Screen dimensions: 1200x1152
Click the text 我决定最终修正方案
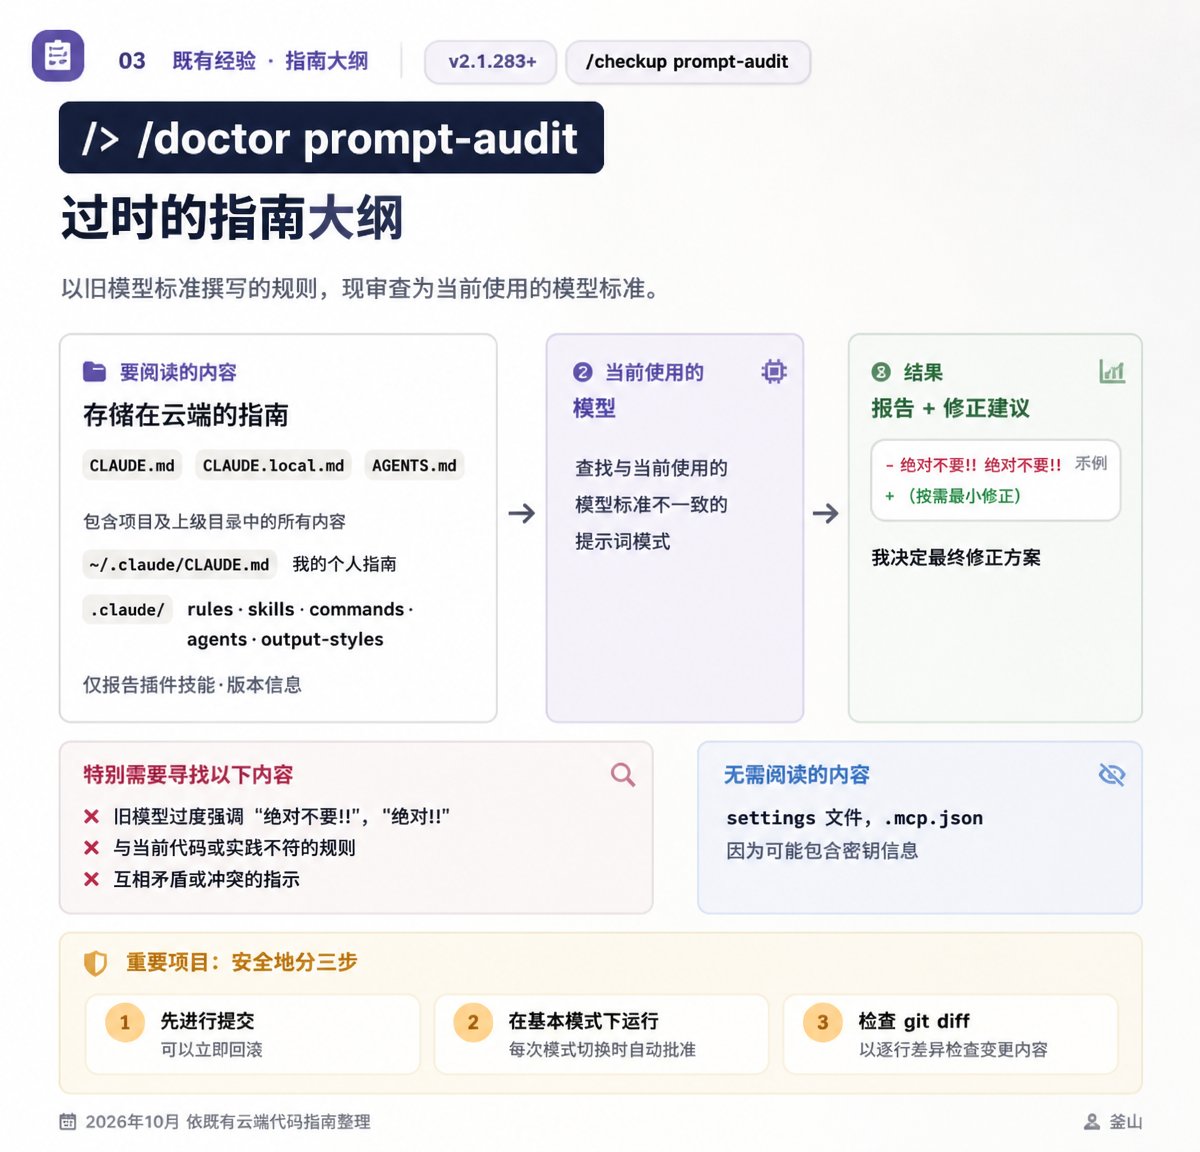[956, 558]
